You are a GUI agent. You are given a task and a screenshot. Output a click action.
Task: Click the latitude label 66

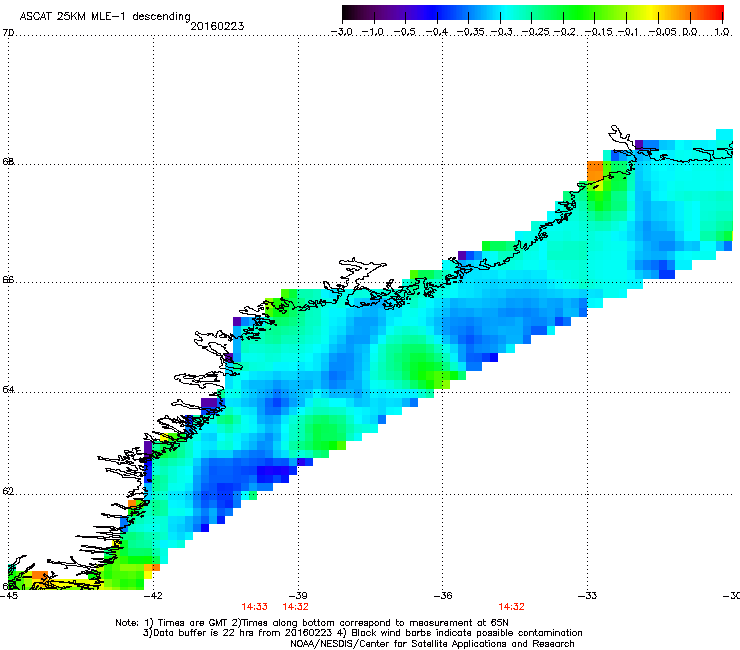pos(8,280)
